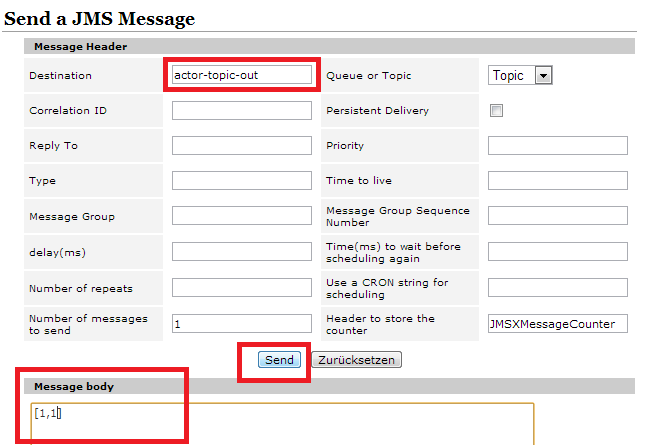This screenshot has width=646, height=445.
Task: Click inside the Message body text area
Action: [280, 423]
